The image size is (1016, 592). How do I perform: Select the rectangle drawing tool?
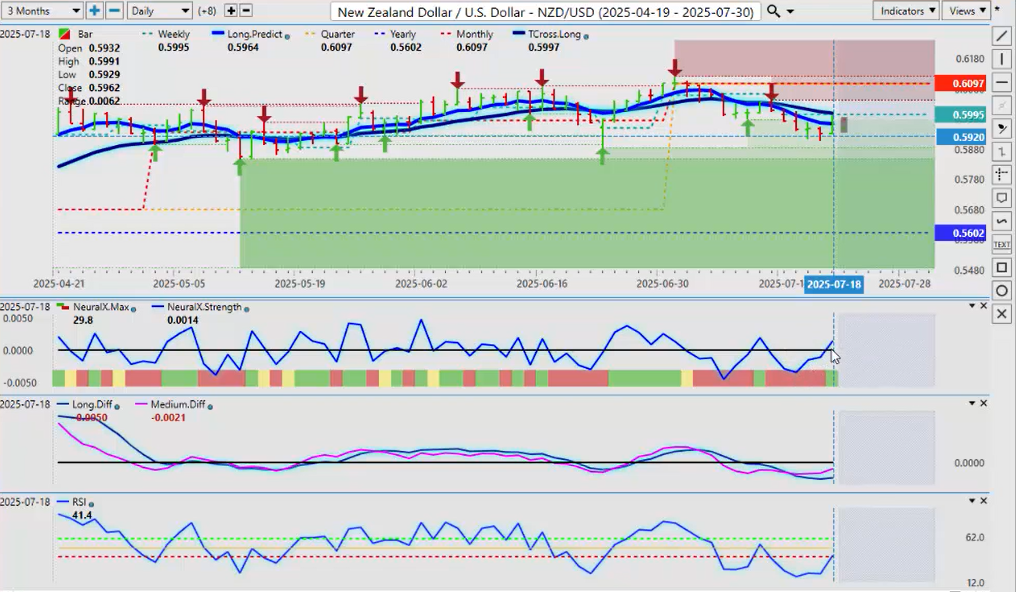click(1002, 268)
